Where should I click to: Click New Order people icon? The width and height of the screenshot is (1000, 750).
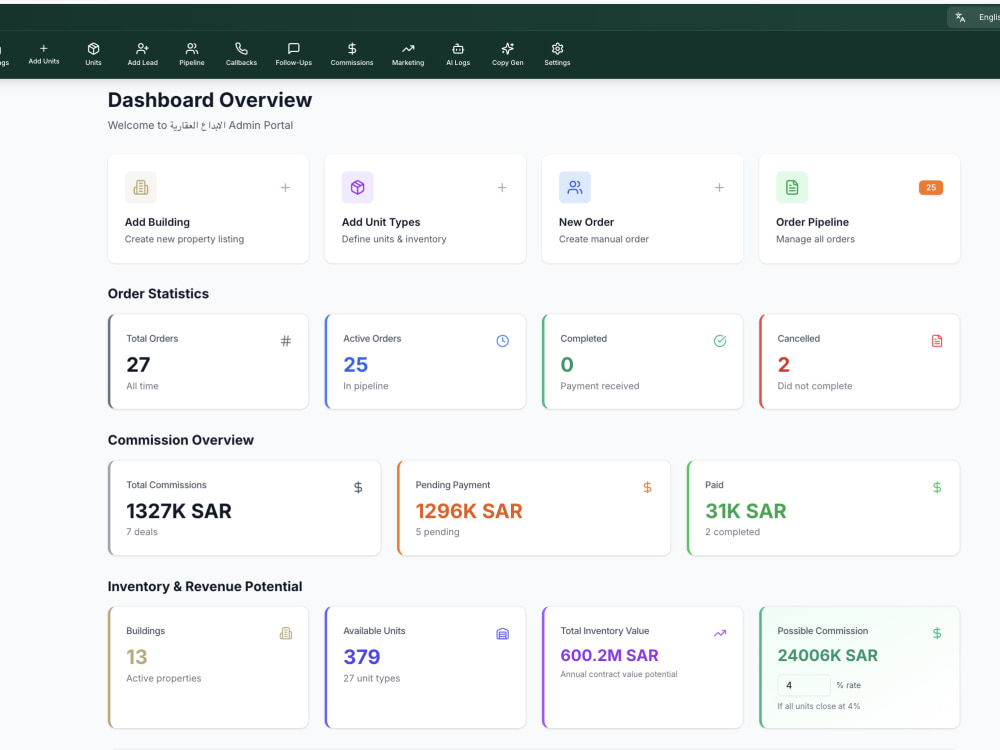tap(575, 188)
